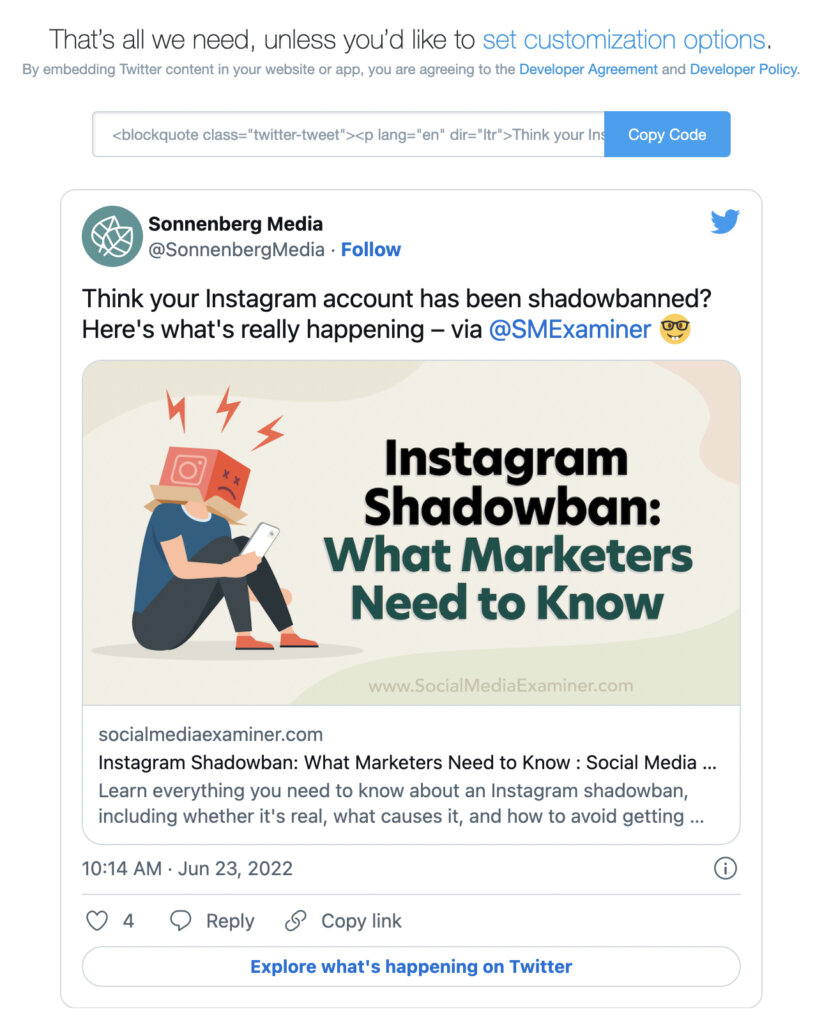The height and width of the screenshot is (1024, 815).
Task: Click the Twitter bird icon
Action: [x=724, y=222]
